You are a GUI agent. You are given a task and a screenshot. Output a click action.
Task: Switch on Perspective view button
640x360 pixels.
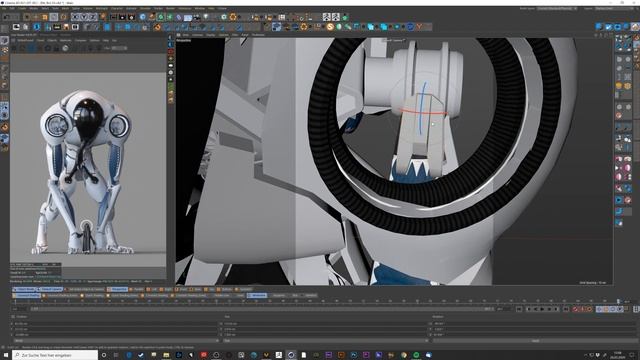[x=118, y=289]
